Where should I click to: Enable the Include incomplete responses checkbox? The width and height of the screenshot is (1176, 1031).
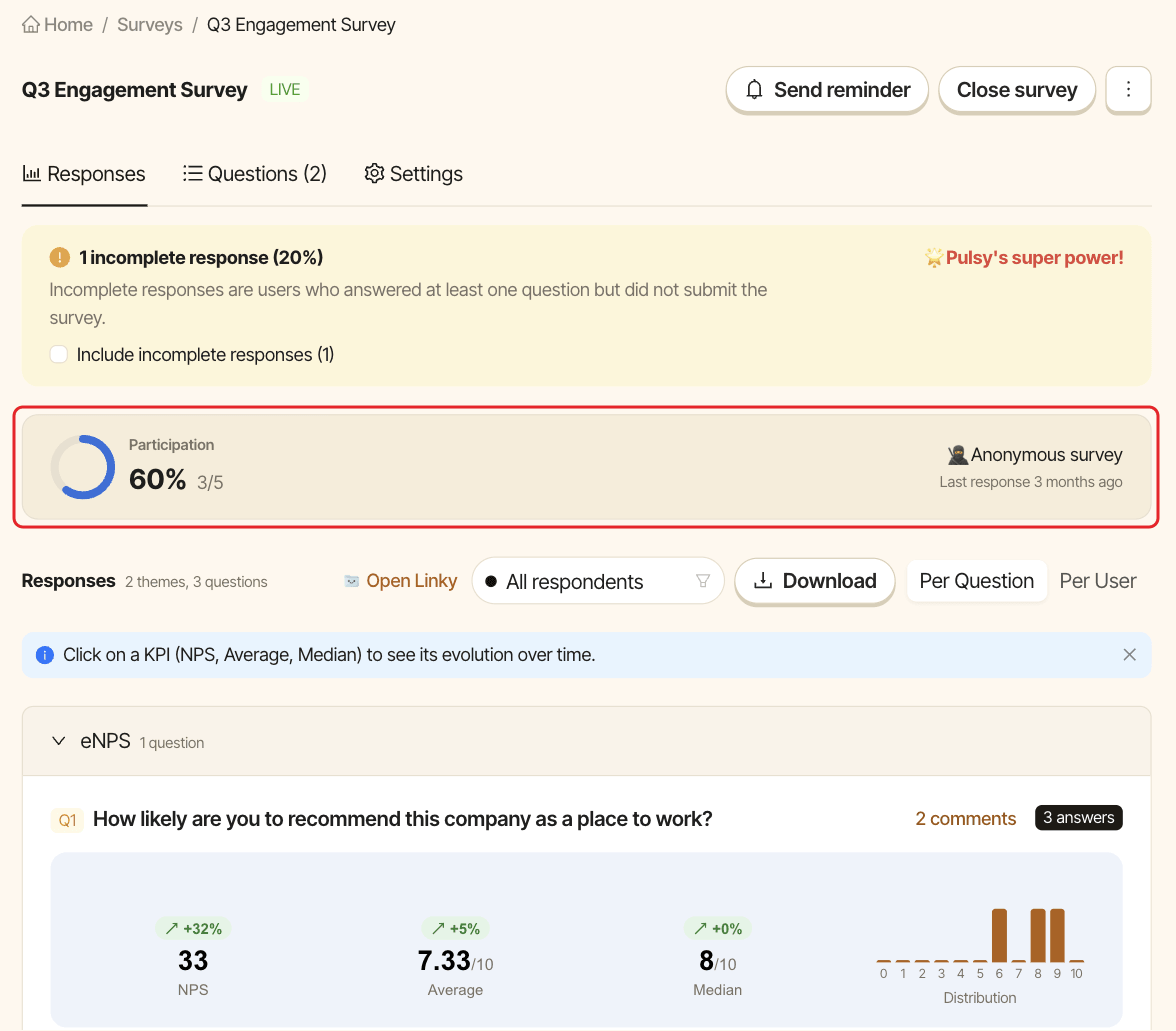(58, 354)
